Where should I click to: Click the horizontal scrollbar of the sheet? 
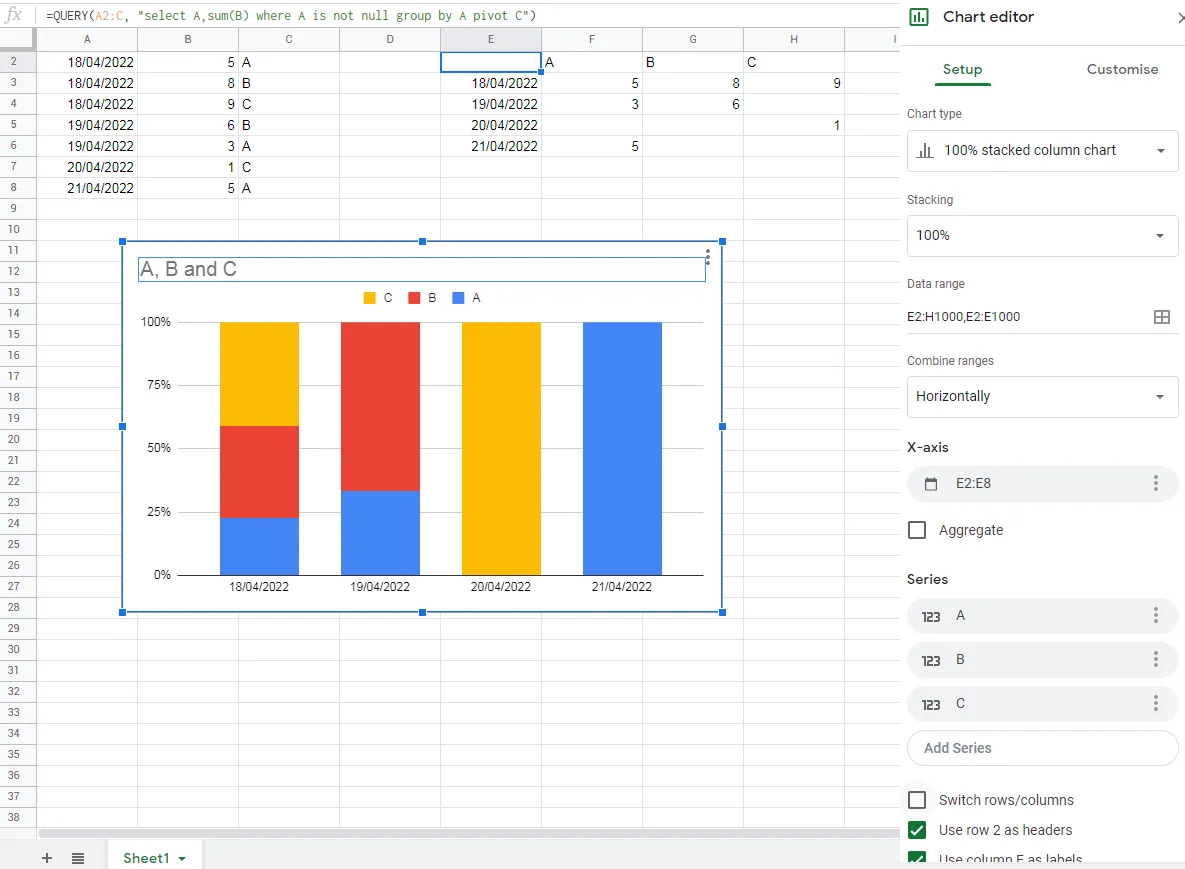click(469, 833)
